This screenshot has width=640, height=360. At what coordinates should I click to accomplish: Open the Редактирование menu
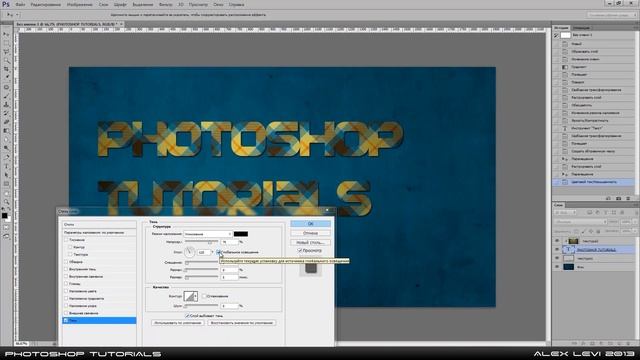[x=46, y=4]
